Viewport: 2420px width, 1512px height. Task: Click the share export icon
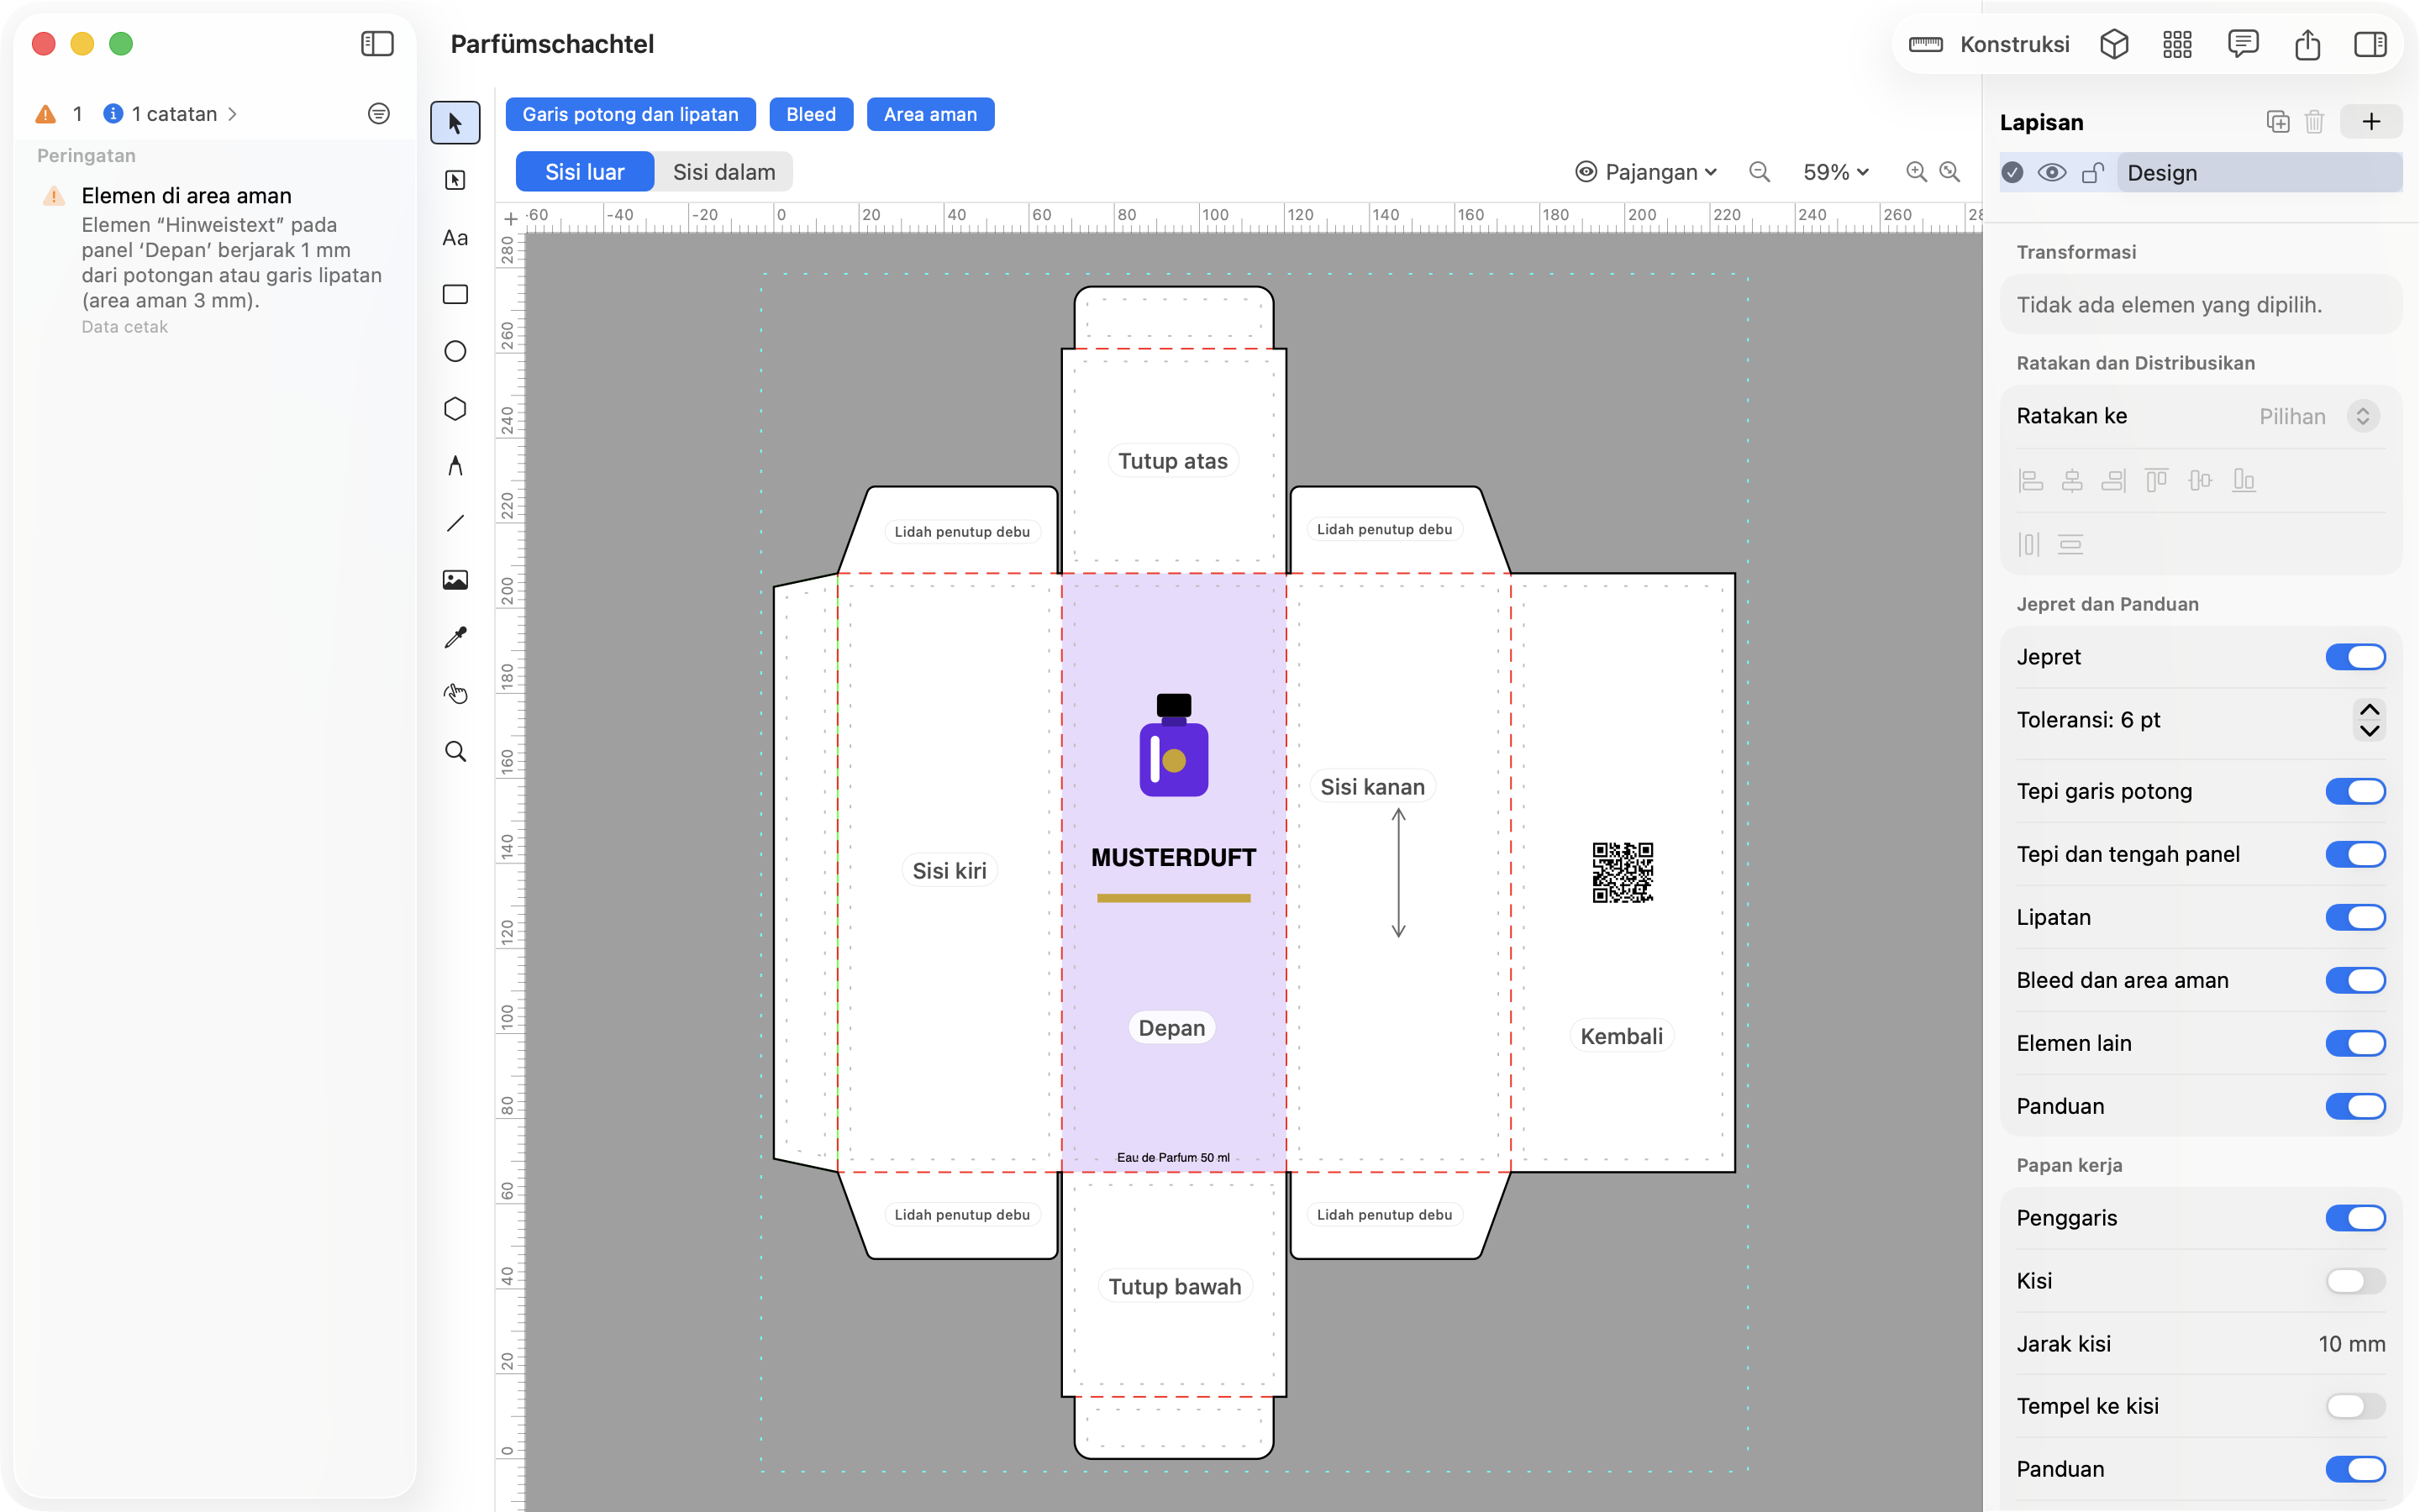2307,44
